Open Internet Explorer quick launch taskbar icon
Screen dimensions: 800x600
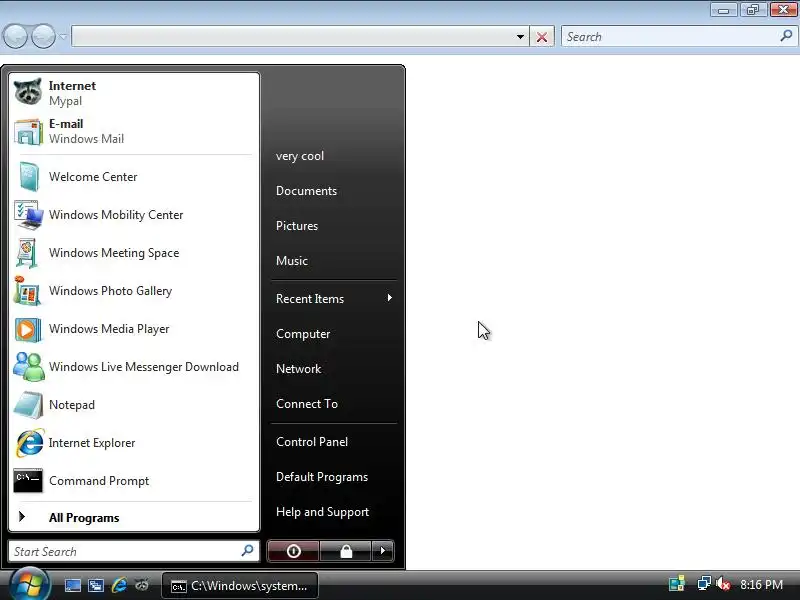pyautogui.click(x=119, y=585)
